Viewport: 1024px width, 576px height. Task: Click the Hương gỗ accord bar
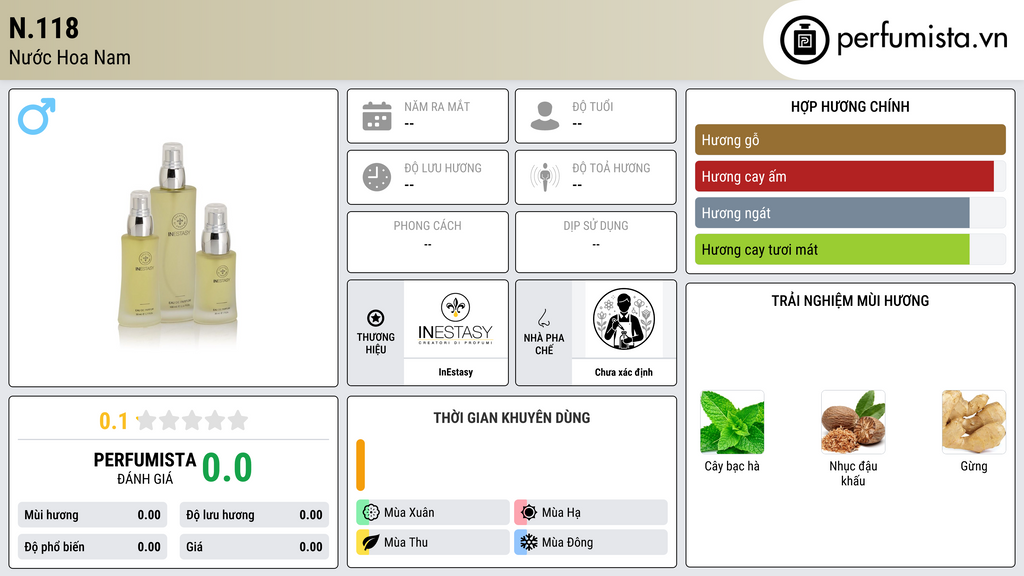(850, 140)
